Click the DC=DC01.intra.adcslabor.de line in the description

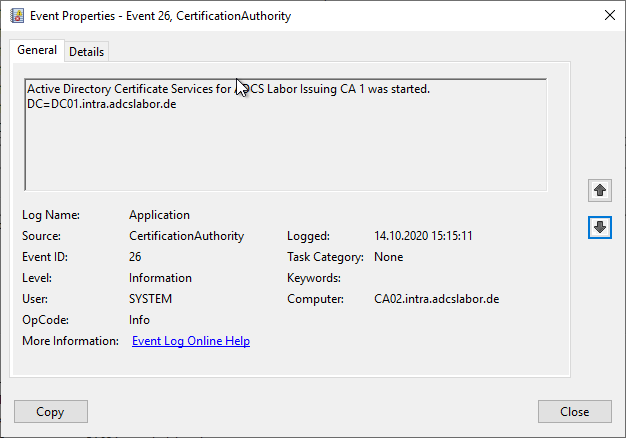[x=102, y=104]
